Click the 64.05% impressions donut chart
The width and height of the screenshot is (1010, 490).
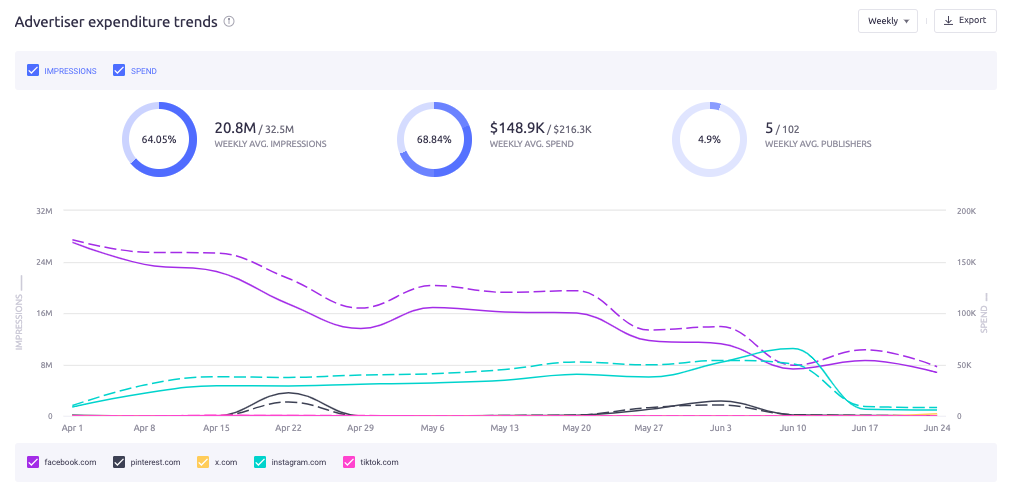(159, 140)
